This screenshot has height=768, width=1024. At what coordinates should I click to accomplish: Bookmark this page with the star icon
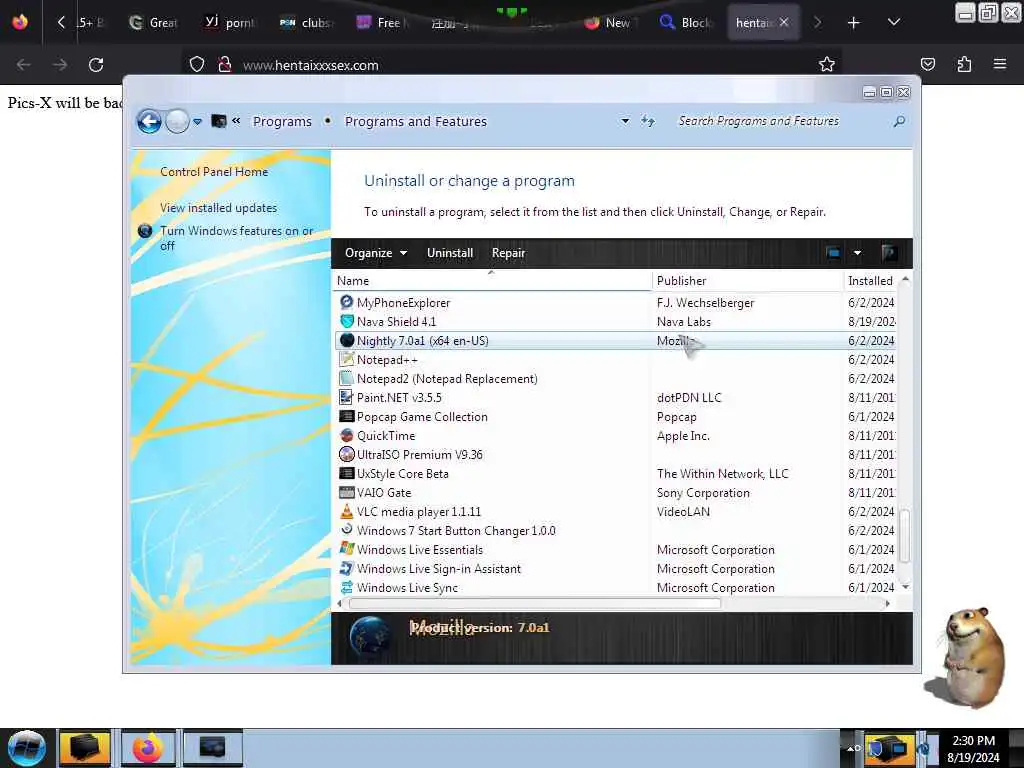[x=827, y=64]
